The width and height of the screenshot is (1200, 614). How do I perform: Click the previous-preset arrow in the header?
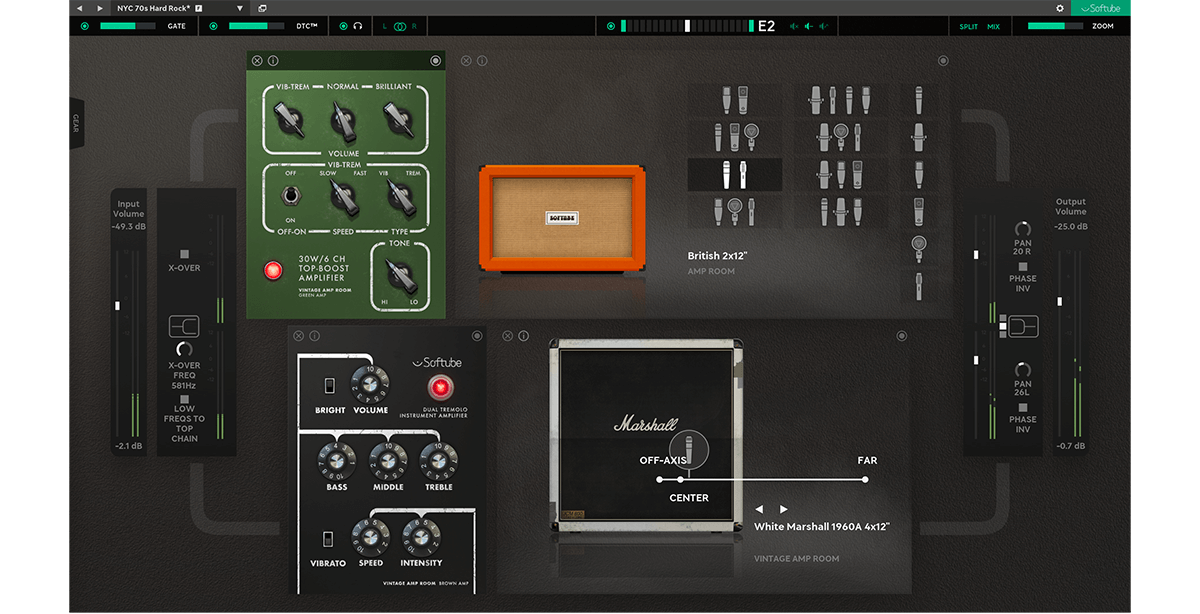point(80,8)
